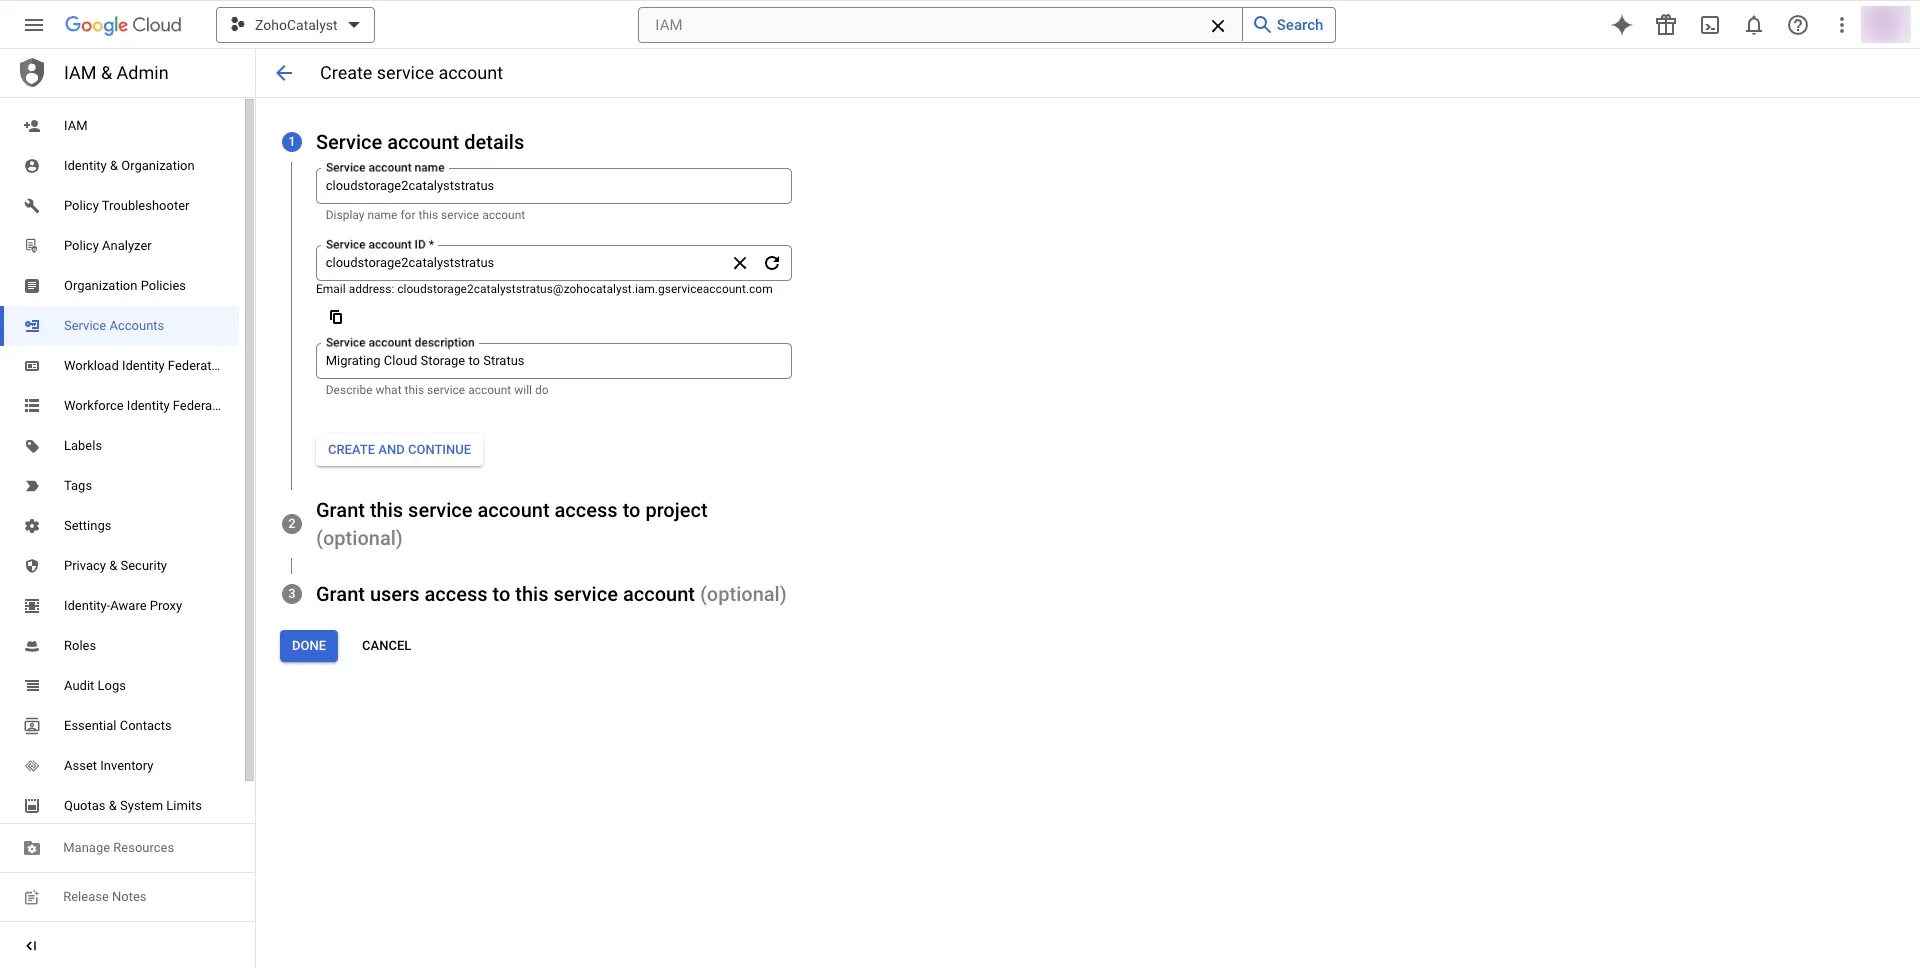Screen dimensions: 1920x968
Task: Go back with the left arrow icon
Action: click(284, 73)
